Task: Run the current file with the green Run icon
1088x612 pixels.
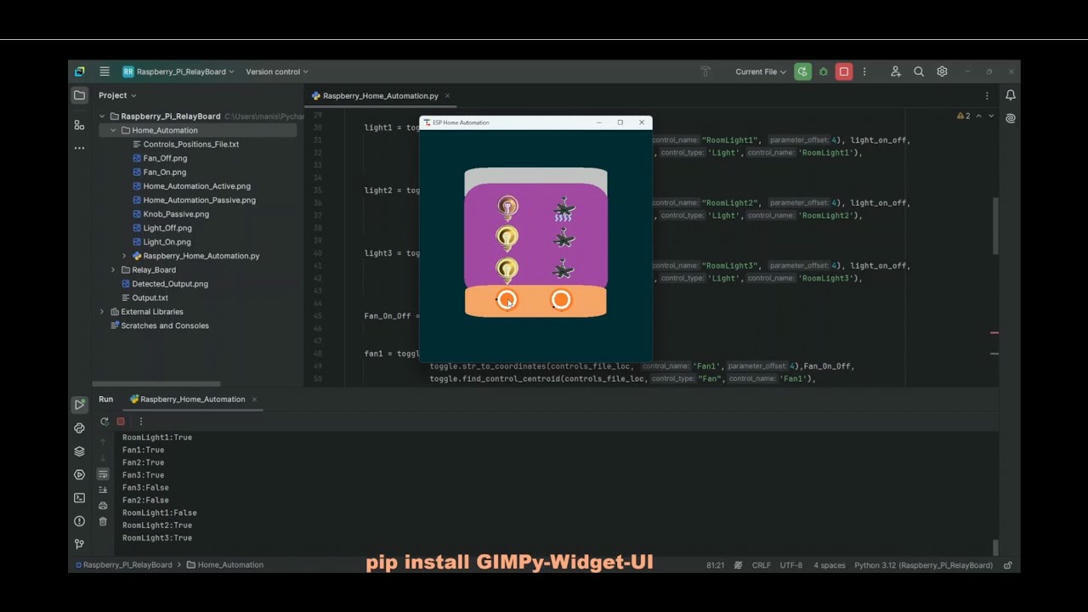Action: pos(802,71)
